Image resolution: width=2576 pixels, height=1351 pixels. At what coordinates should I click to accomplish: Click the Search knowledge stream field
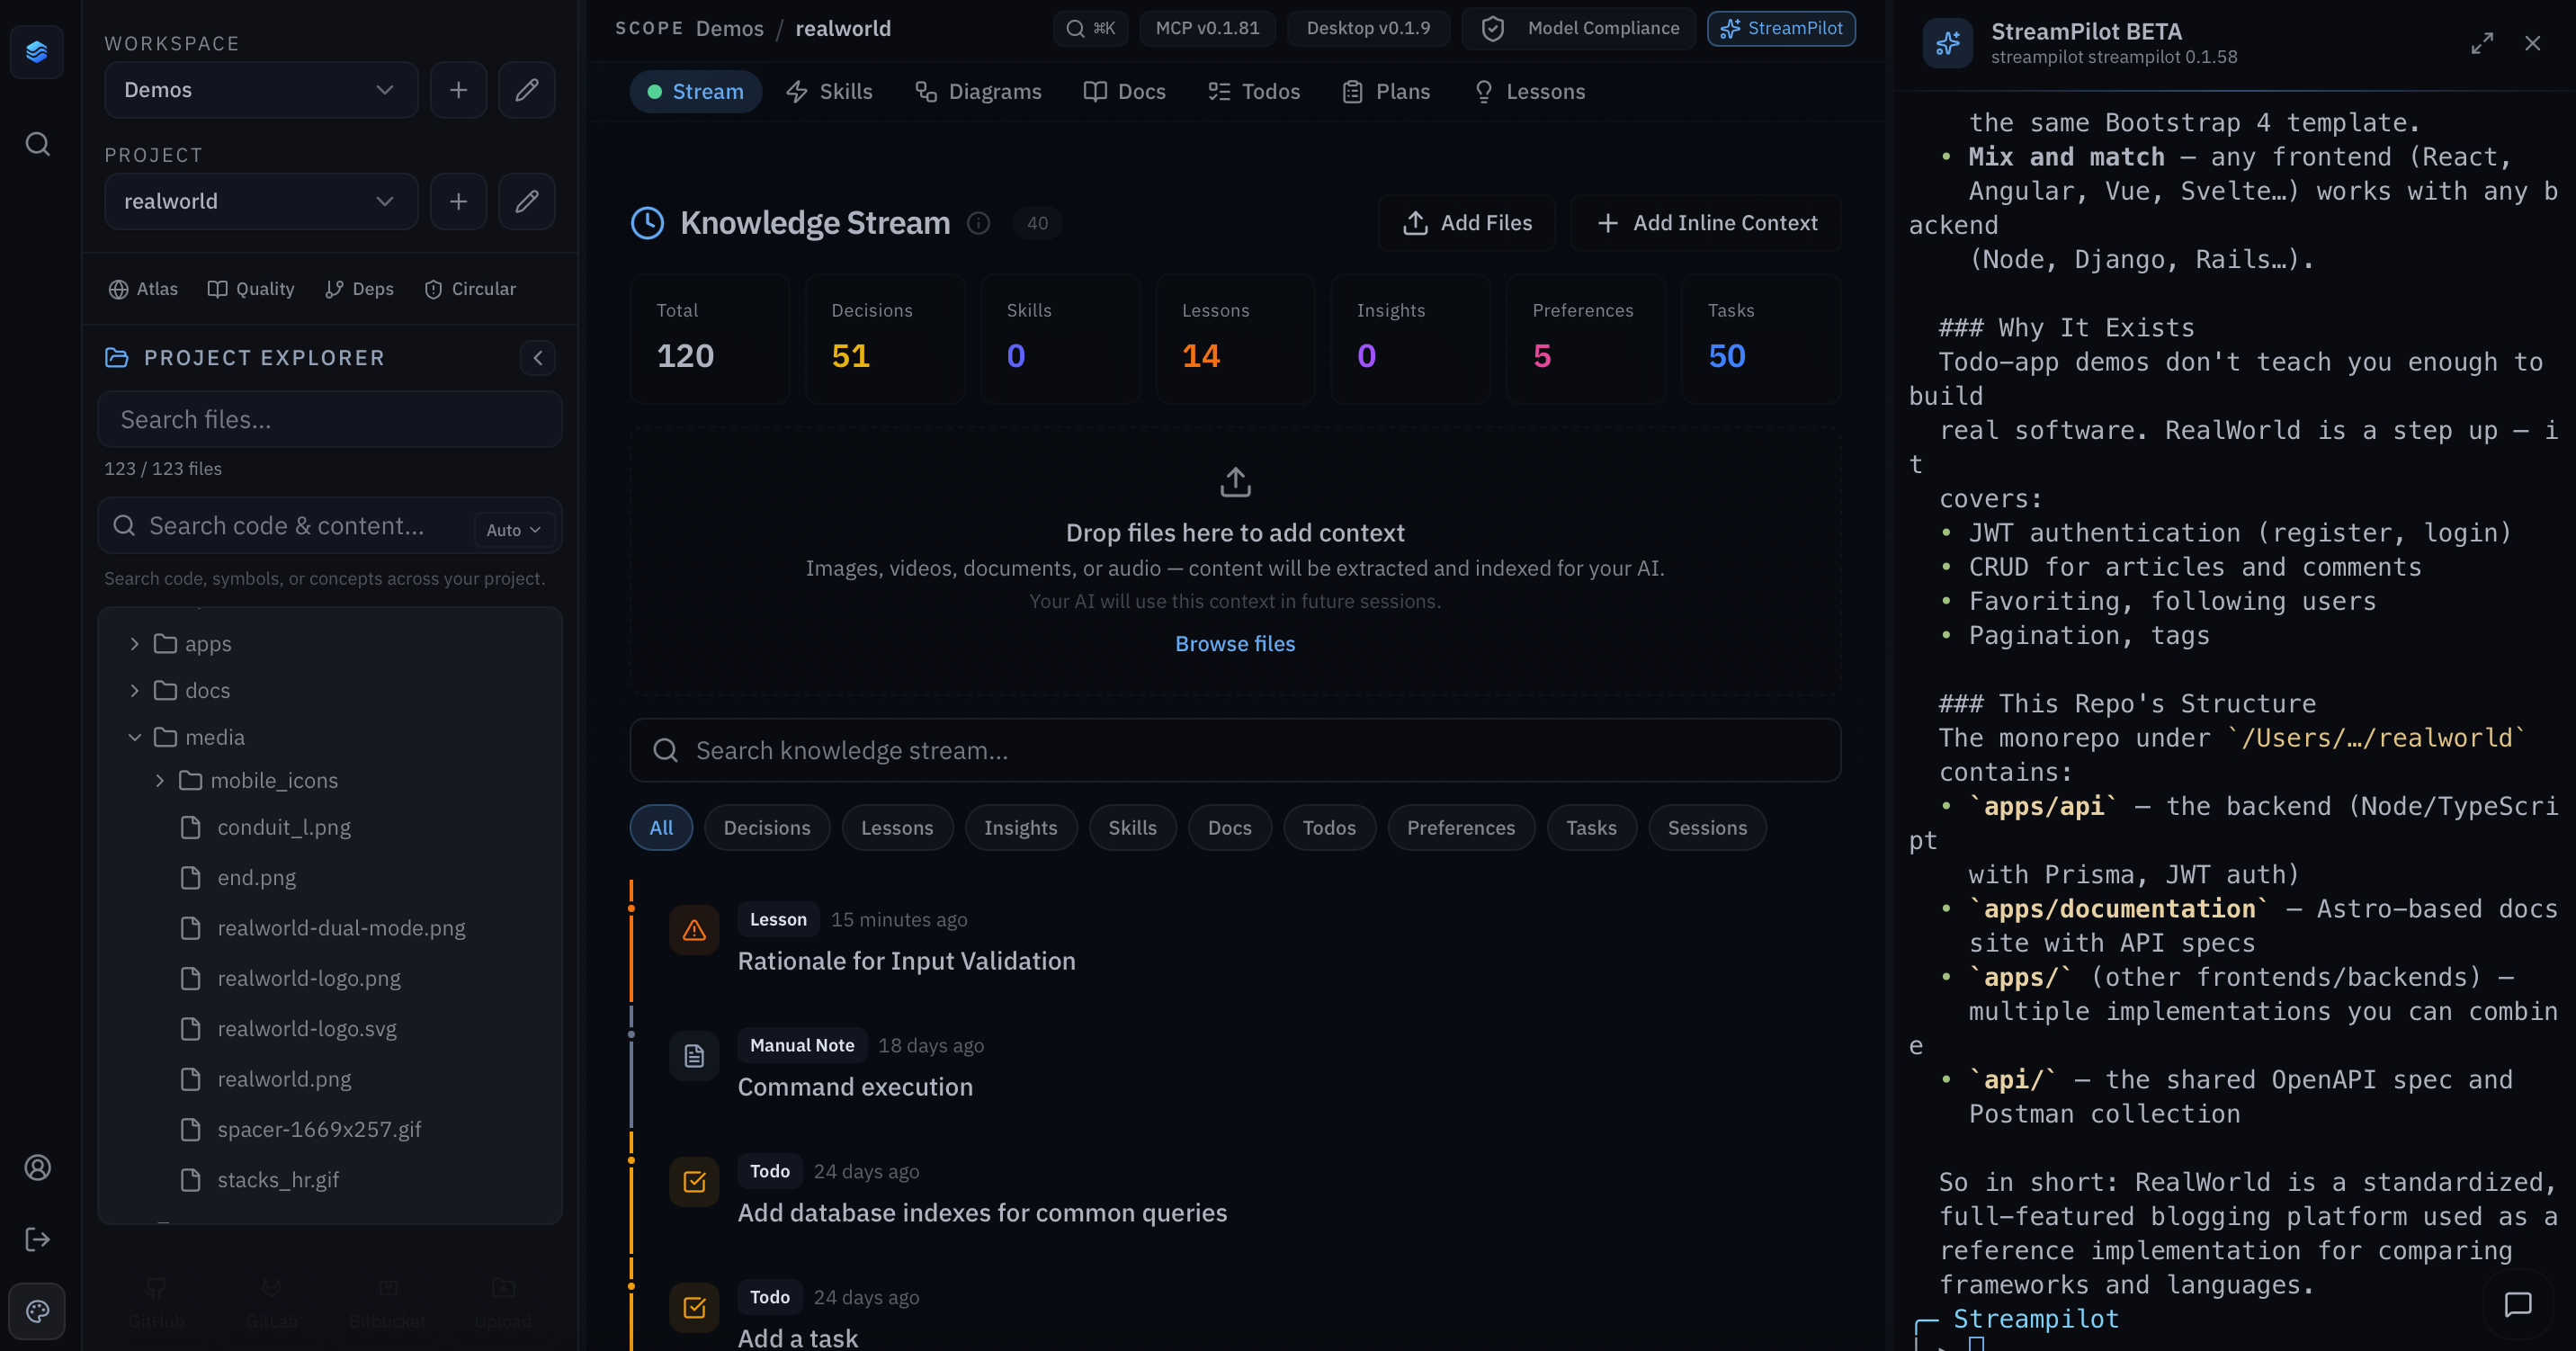pyautogui.click(x=1234, y=750)
